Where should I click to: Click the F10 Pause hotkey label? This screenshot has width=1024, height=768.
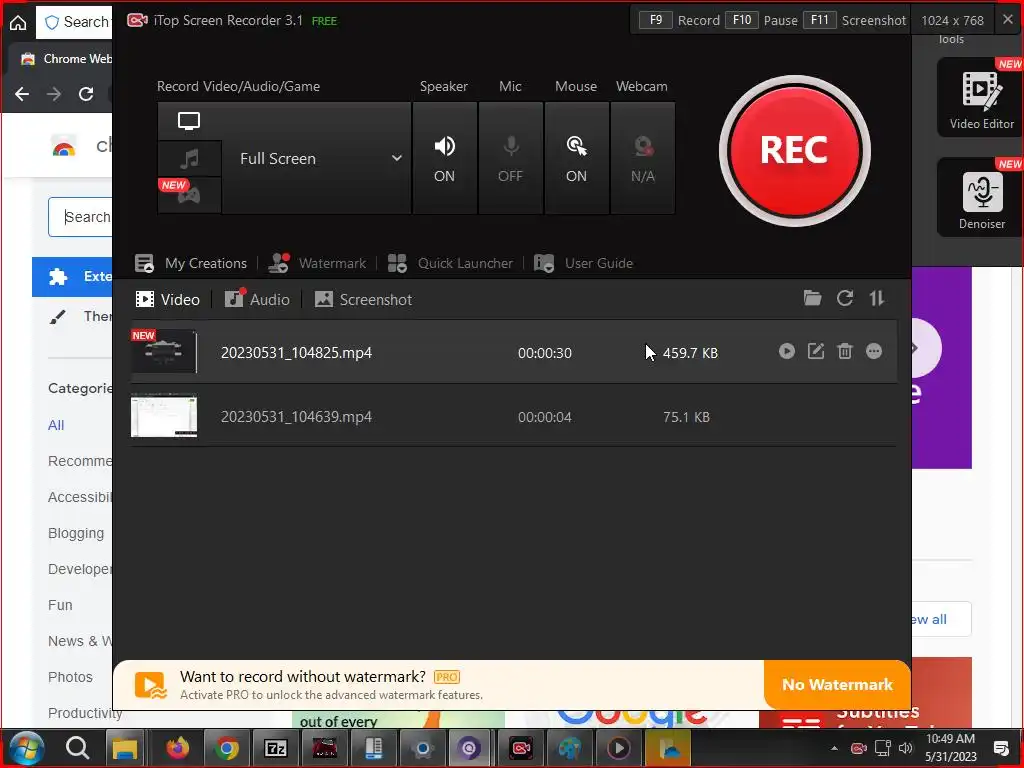pos(761,20)
